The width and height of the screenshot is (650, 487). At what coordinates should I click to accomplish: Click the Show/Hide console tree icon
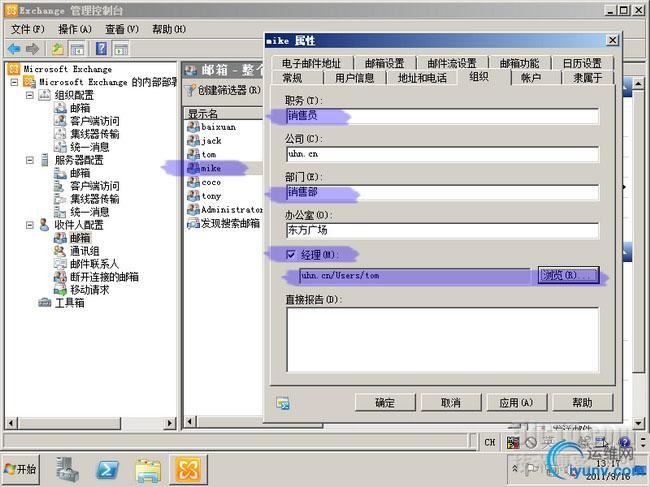coord(77,49)
